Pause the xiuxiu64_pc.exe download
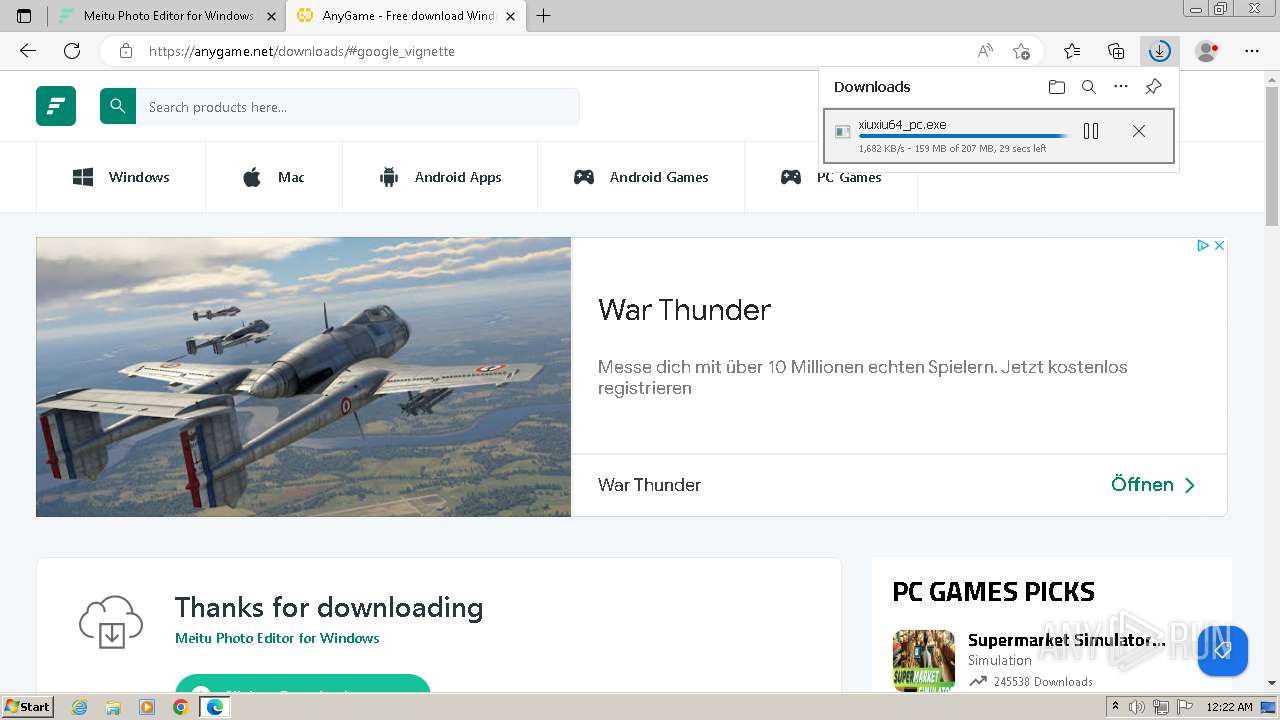 pyautogui.click(x=1091, y=131)
